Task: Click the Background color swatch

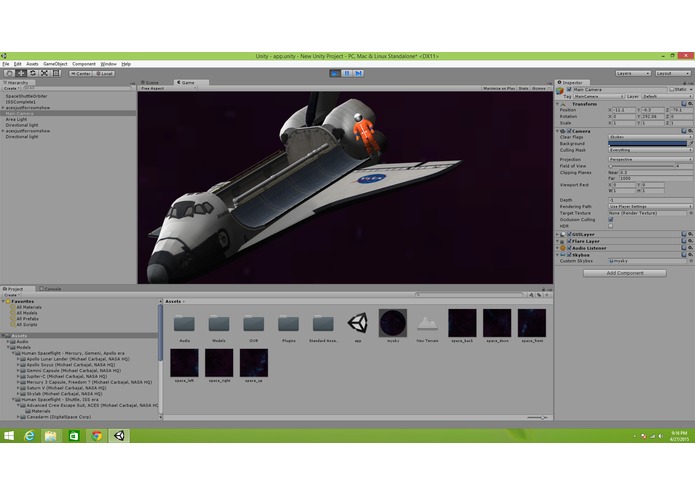Action: point(648,144)
